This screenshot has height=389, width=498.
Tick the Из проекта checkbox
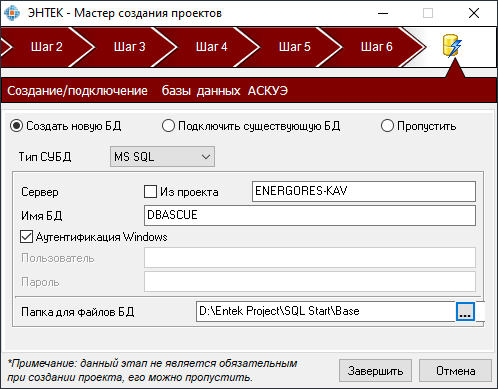coord(150,192)
